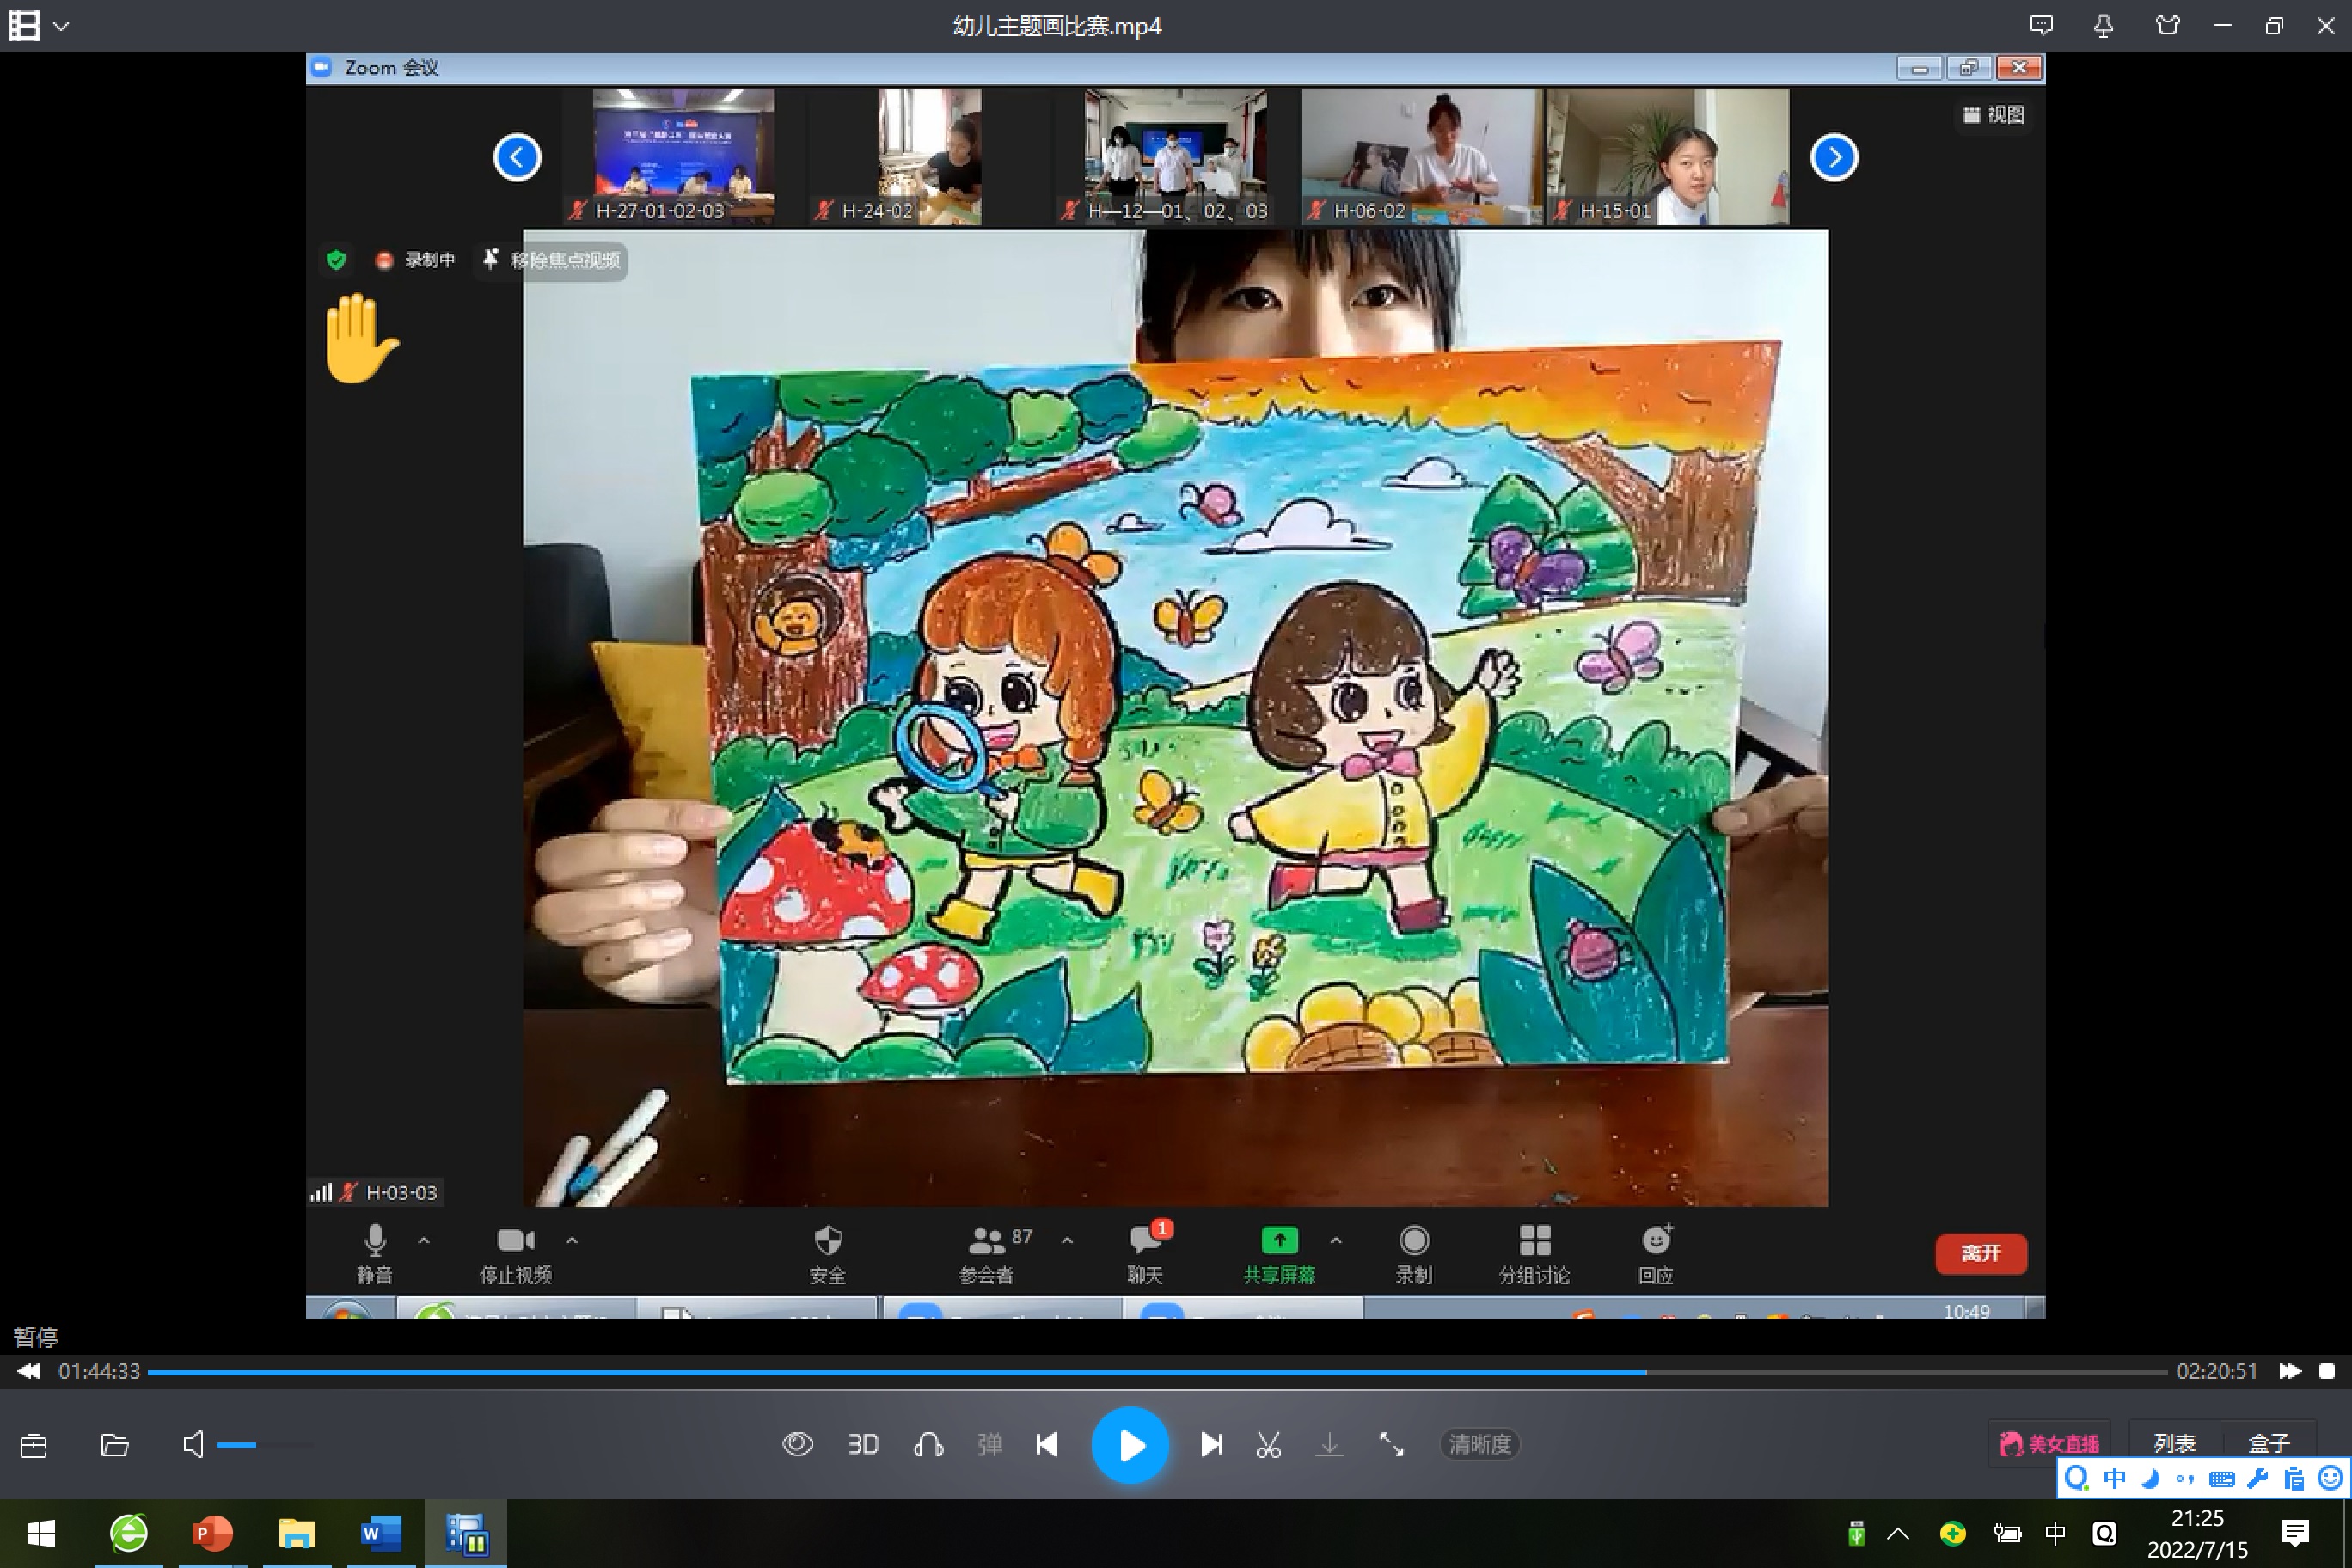
Task: Open Windows Start menu
Action: click(x=41, y=1533)
